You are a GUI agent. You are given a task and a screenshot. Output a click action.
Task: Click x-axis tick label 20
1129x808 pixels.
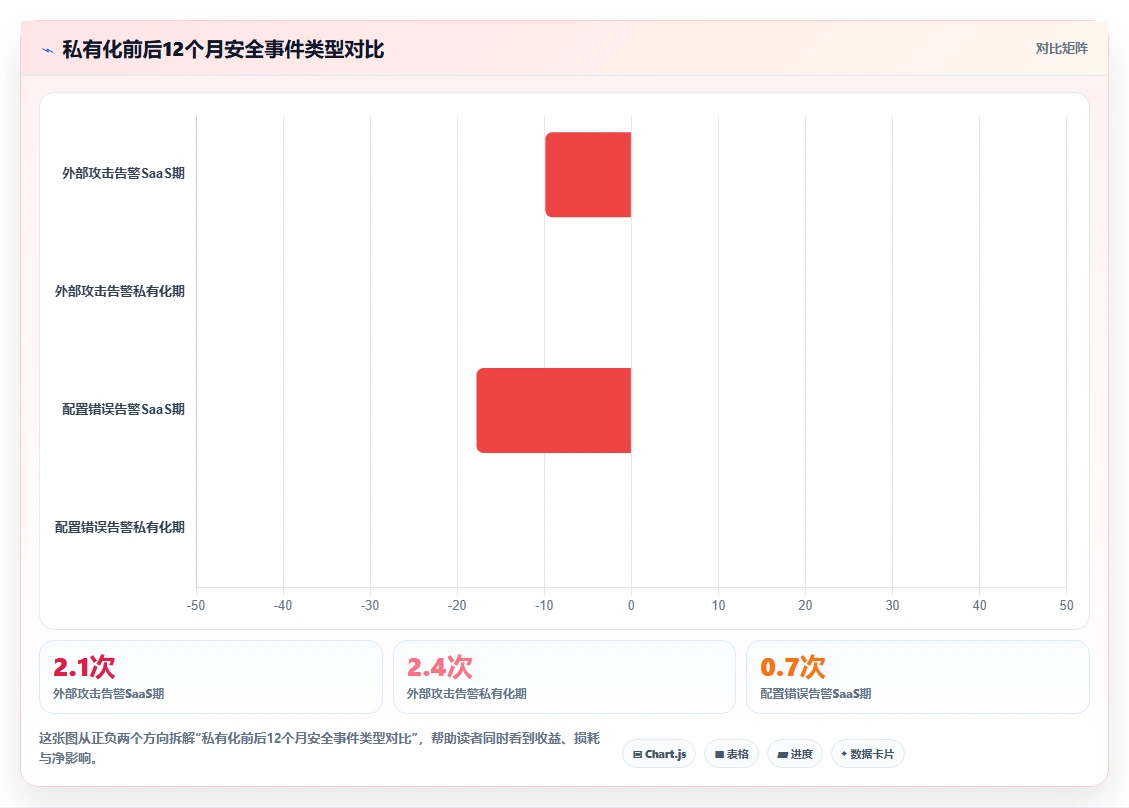[805, 606]
